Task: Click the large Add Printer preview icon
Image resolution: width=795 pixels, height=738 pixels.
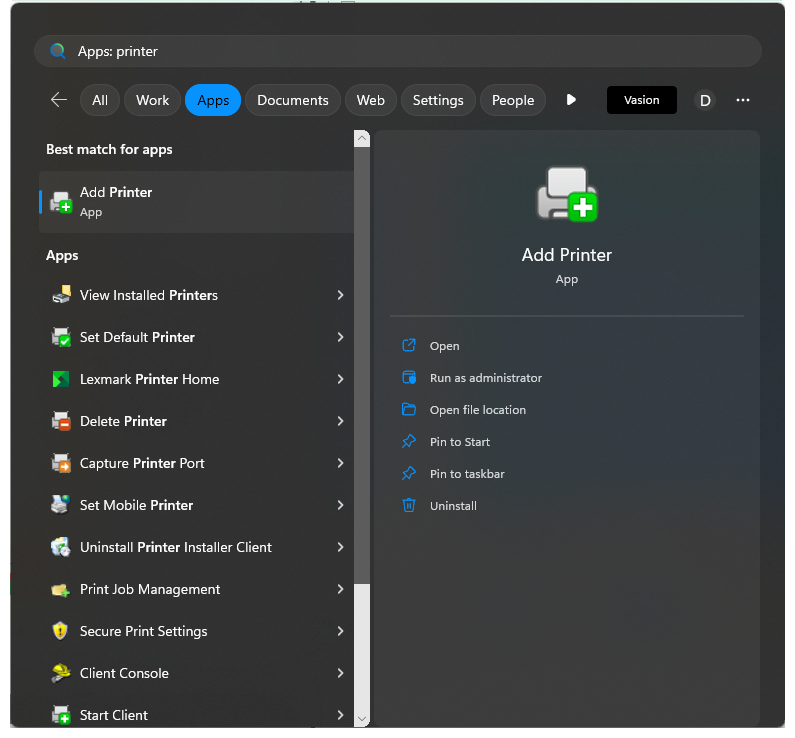Action: 567,195
